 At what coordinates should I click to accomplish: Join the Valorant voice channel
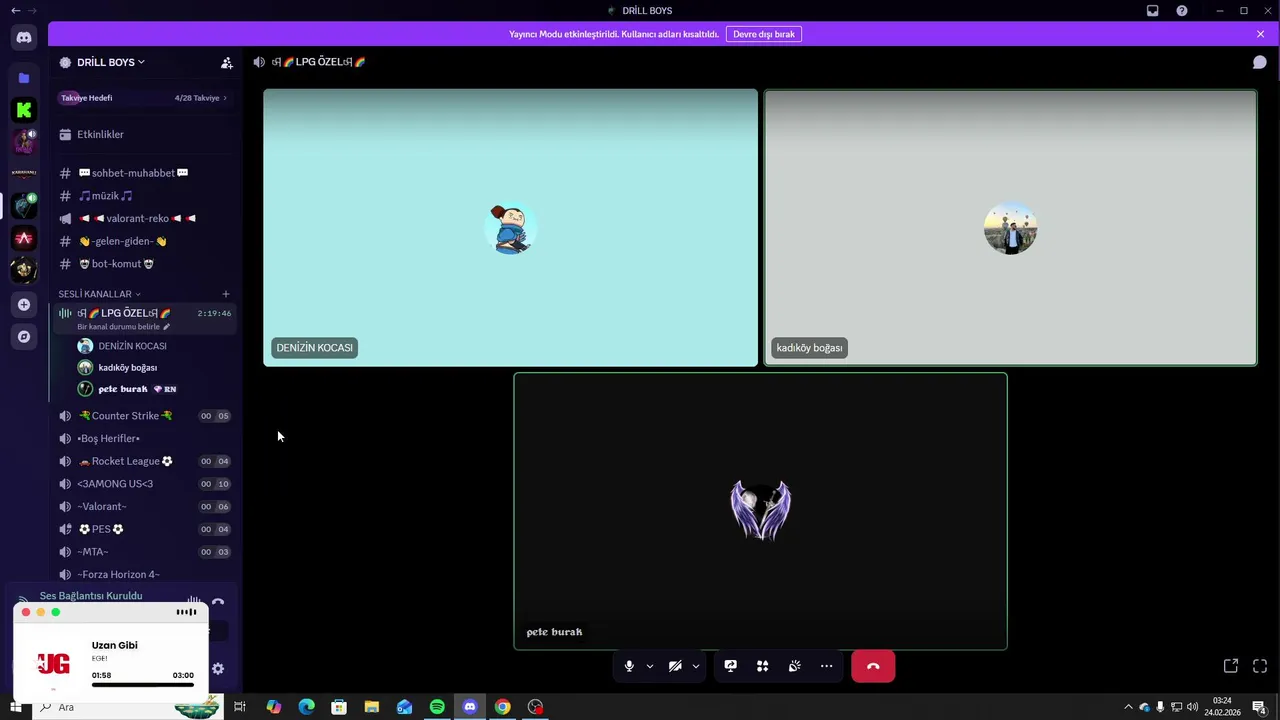click(144, 506)
